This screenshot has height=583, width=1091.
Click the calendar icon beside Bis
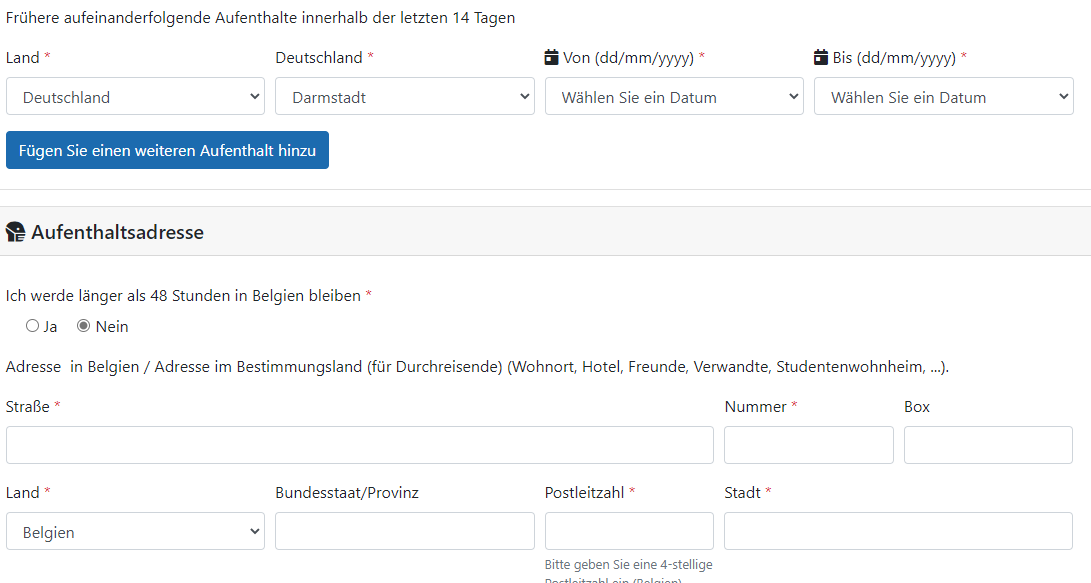[821, 58]
